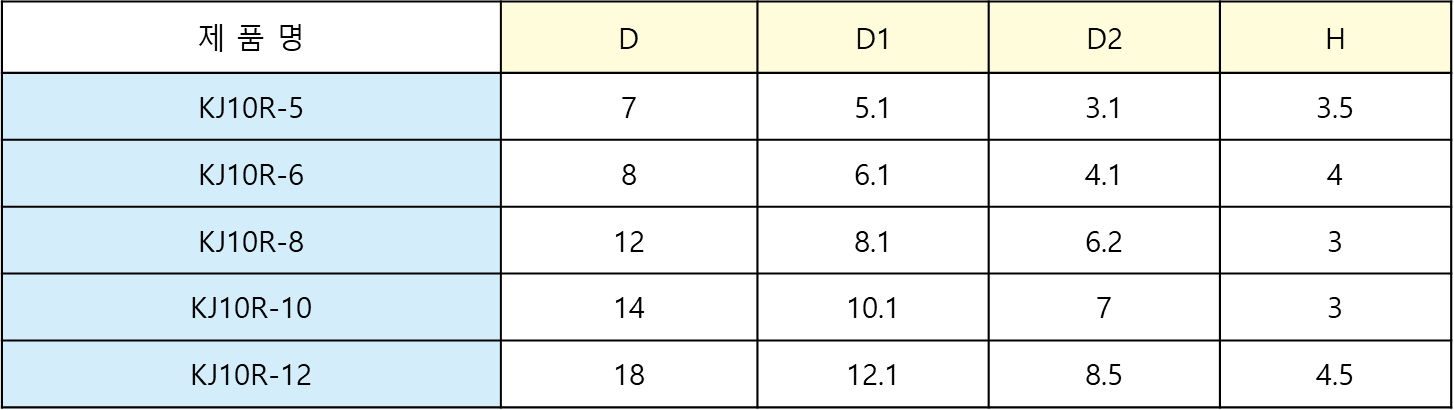This screenshot has width=1454, height=410.
Task: Click the D1 value 5.1
Action: pyautogui.click(x=873, y=107)
